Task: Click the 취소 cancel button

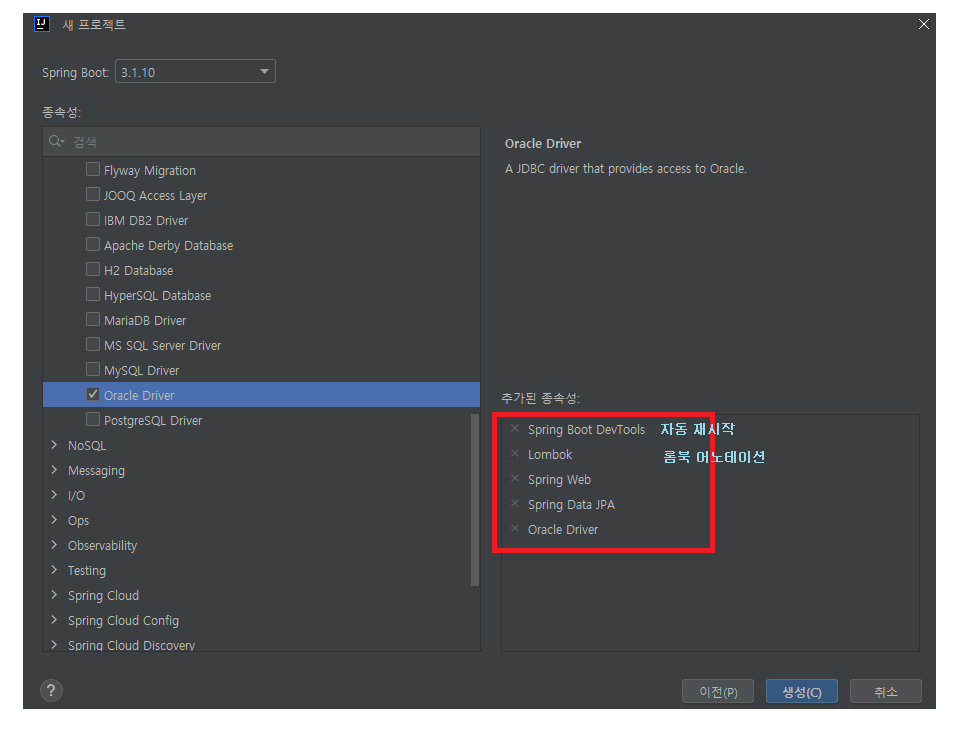Action: coord(886,691)
